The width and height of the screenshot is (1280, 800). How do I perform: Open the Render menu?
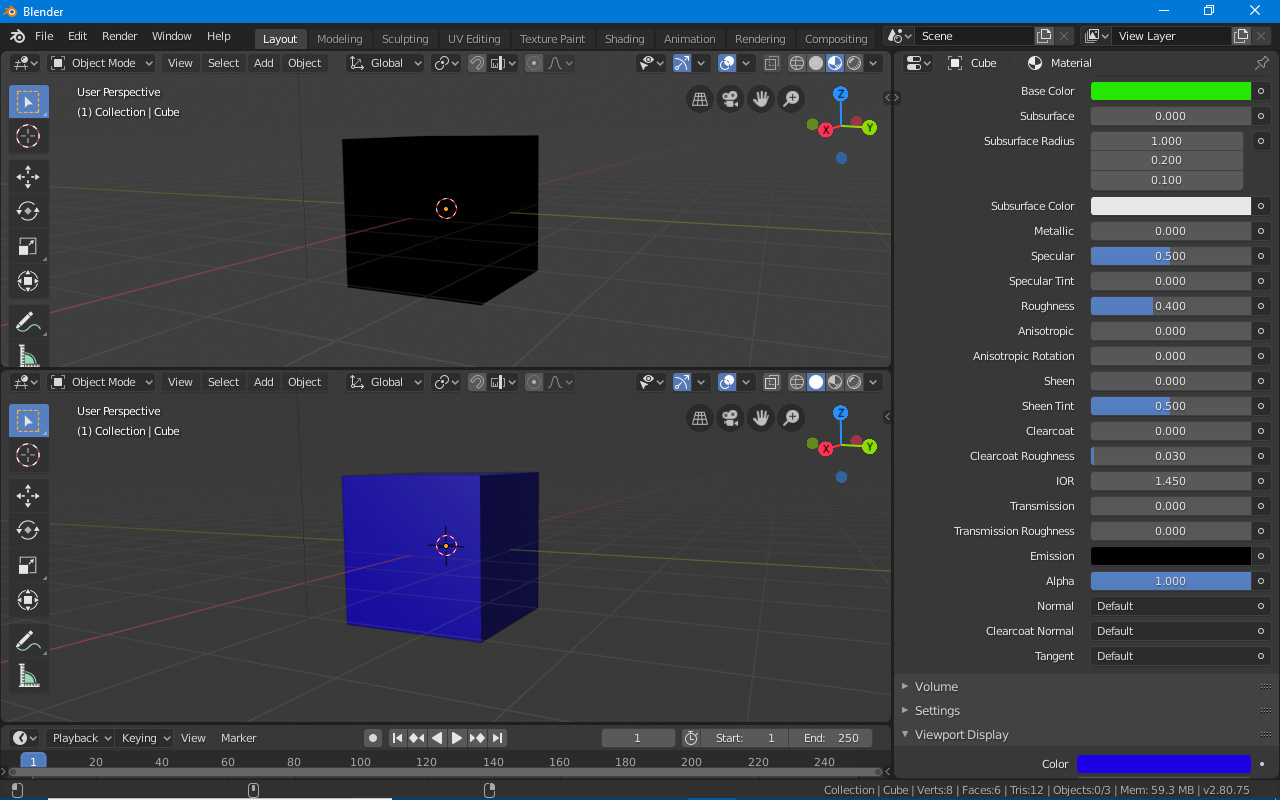119,36
